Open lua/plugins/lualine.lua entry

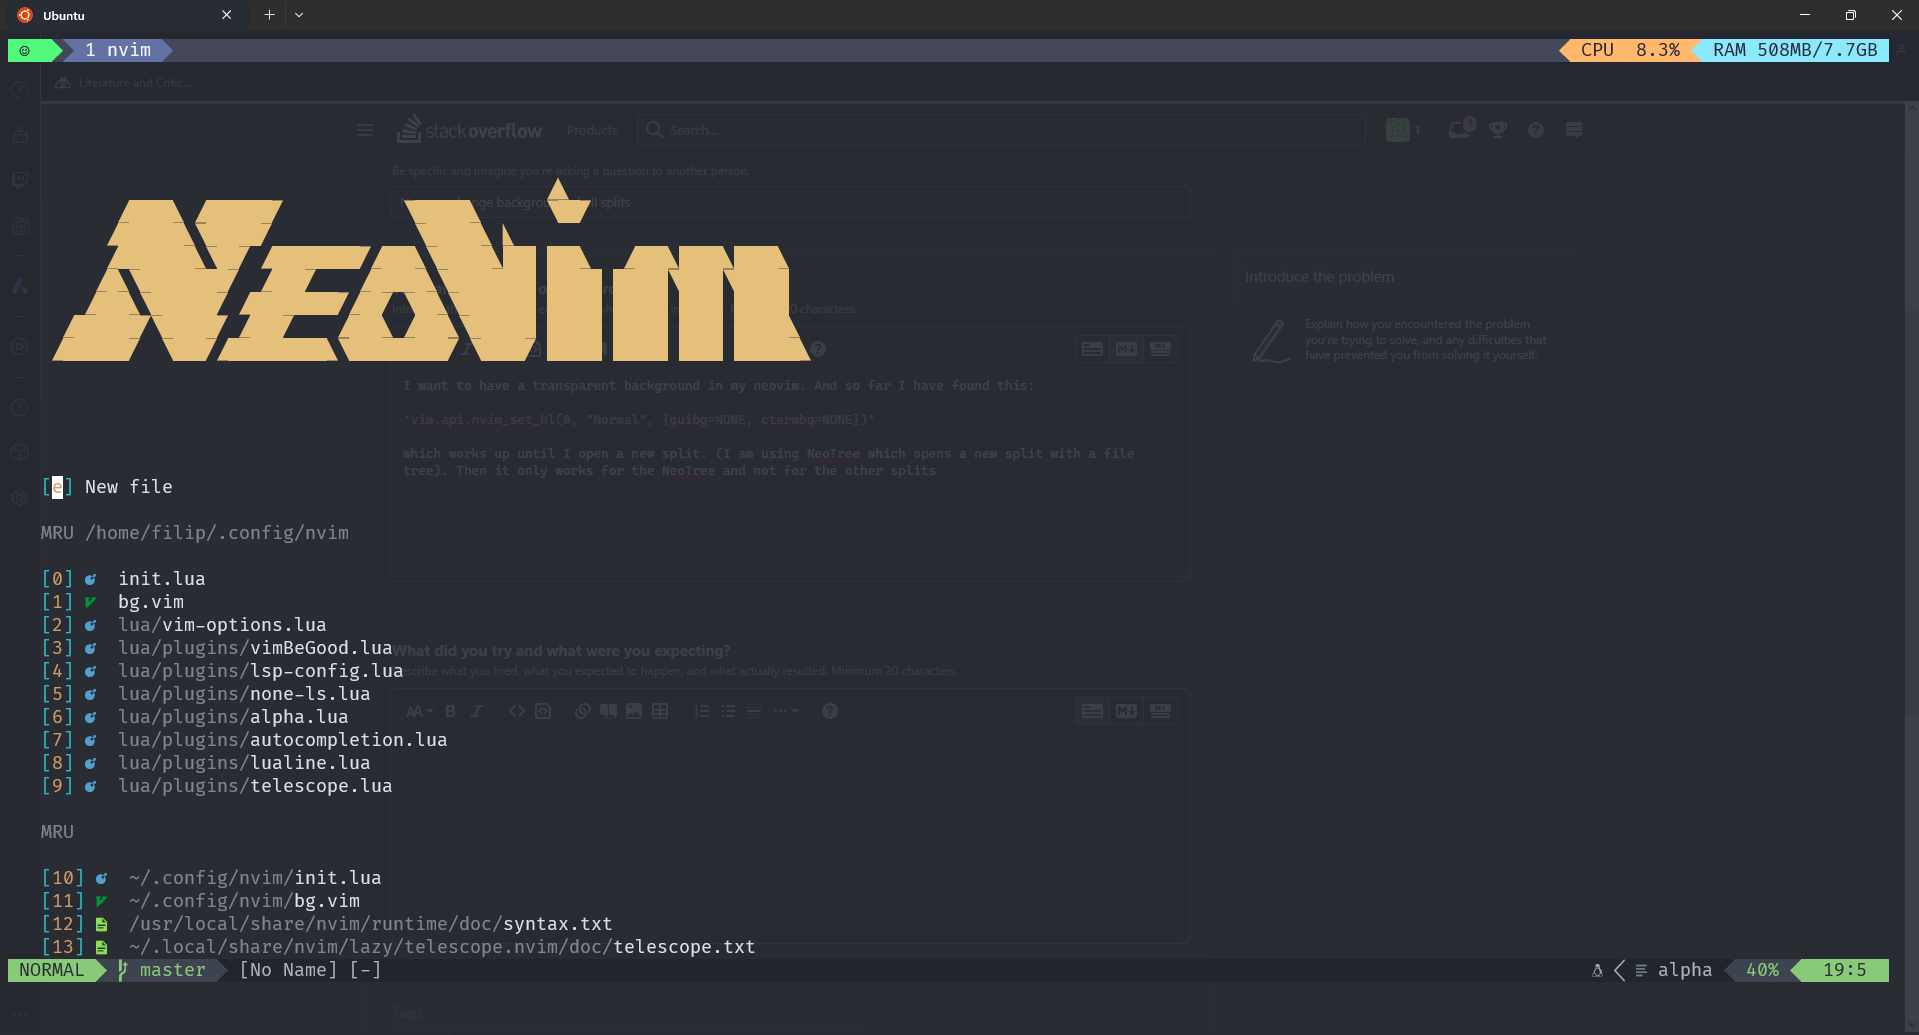pyautogui.click(x=206, y=763)
